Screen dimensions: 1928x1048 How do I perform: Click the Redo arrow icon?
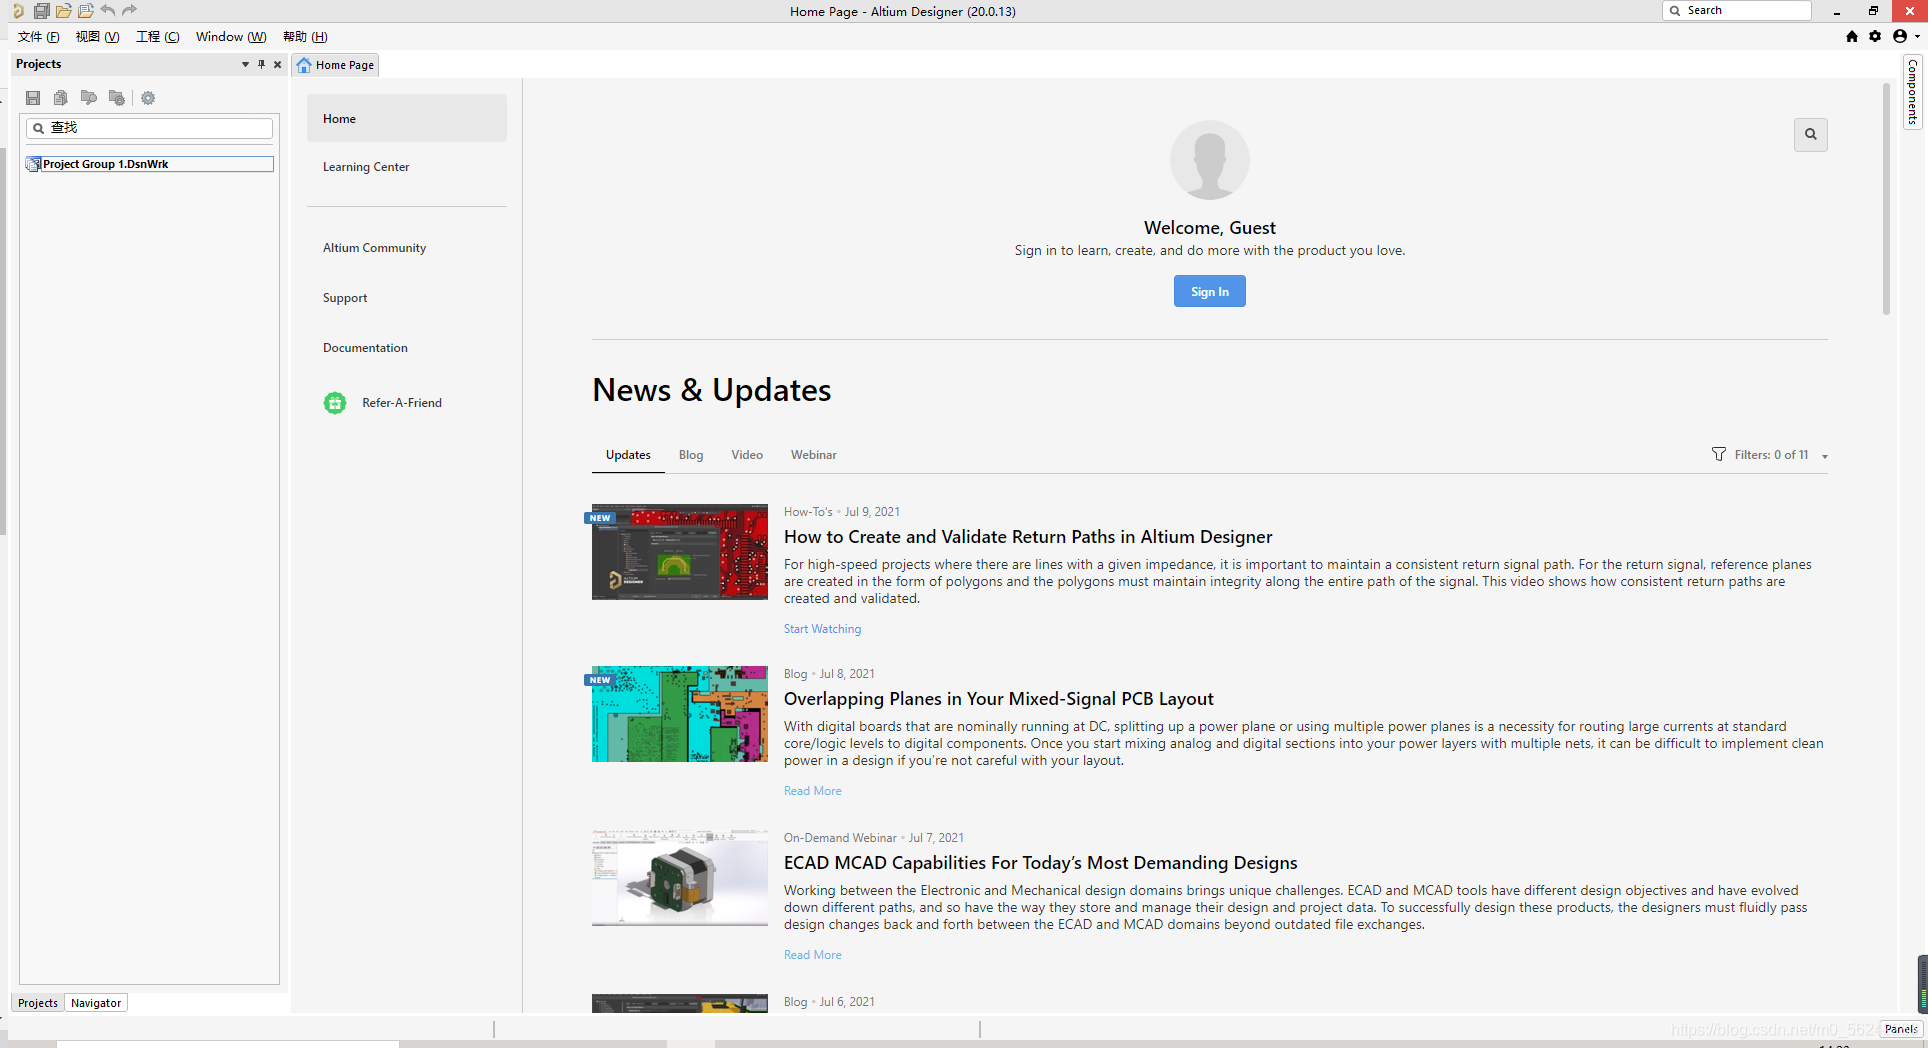129,11
